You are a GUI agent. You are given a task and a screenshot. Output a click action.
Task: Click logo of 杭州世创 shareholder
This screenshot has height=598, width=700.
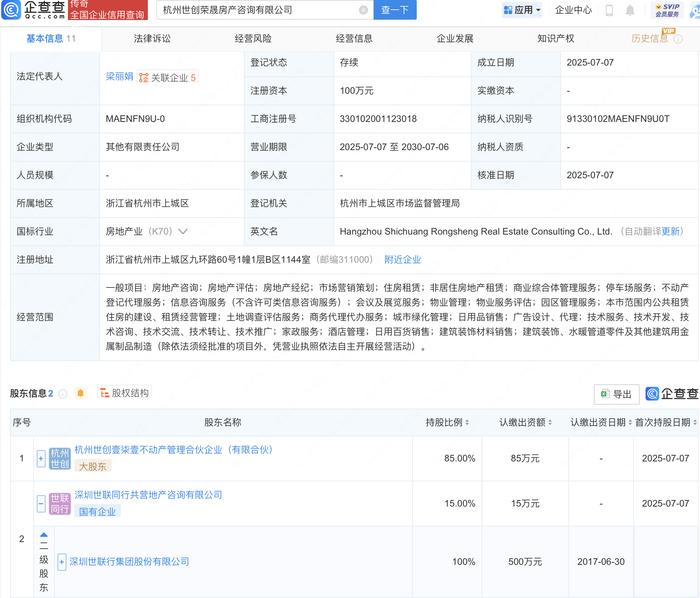(59, 458)
